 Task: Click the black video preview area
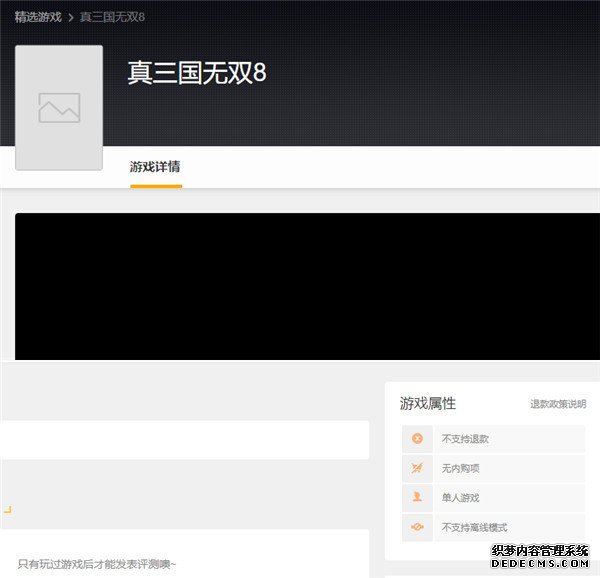(307, 286)
